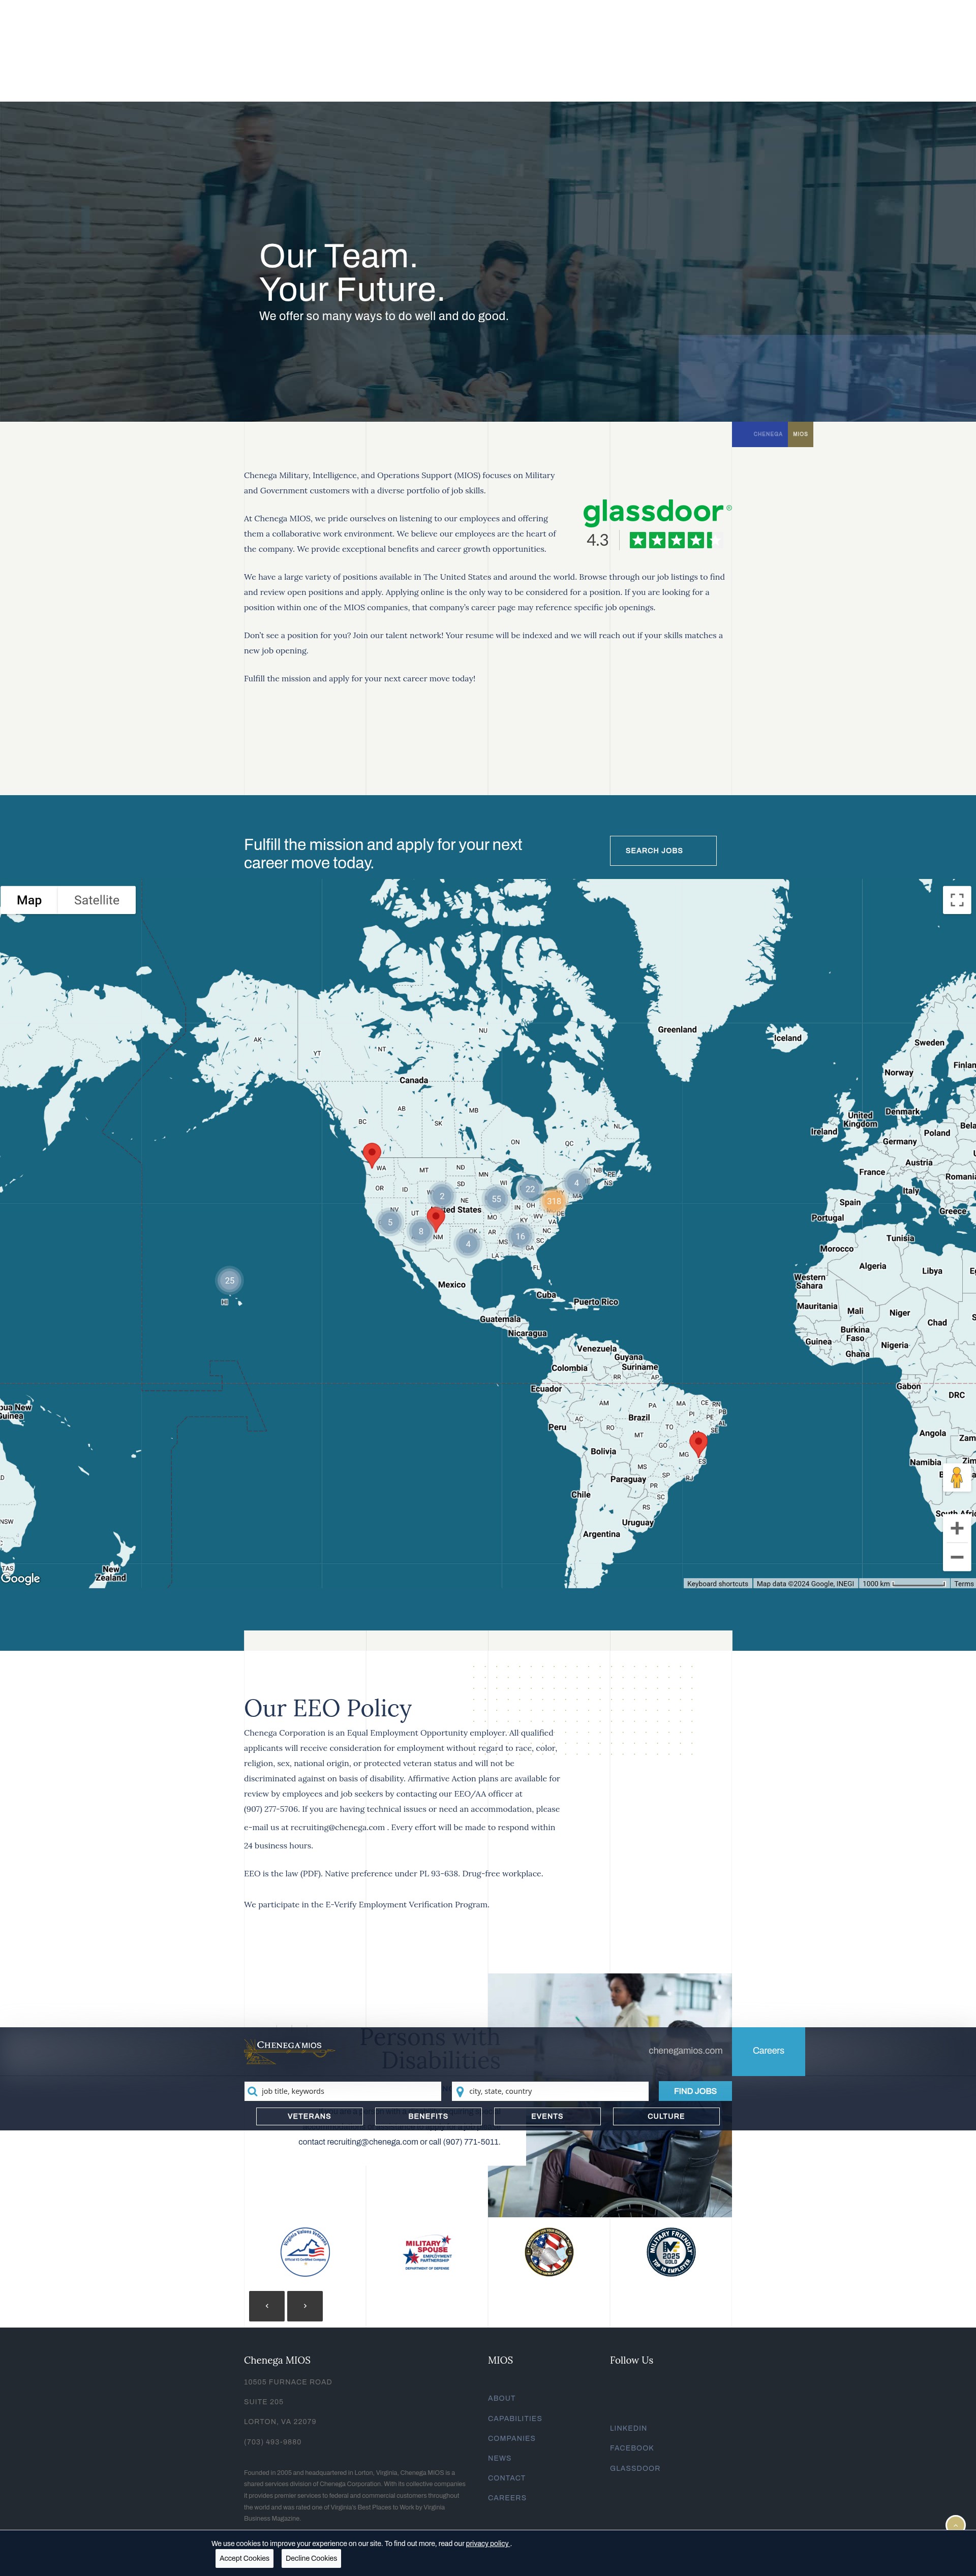Image resolution: width=976 pixels, height=2576 pixels.
Task: Open the Culture menu item
Action: click(x=666, y=2116)
